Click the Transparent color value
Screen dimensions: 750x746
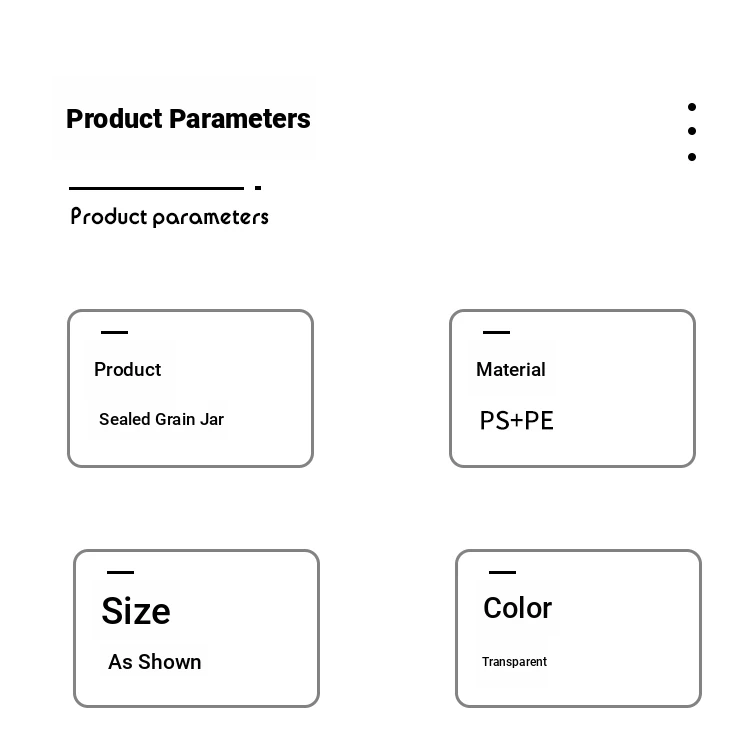pyautogui.click(x=514, y=662)
